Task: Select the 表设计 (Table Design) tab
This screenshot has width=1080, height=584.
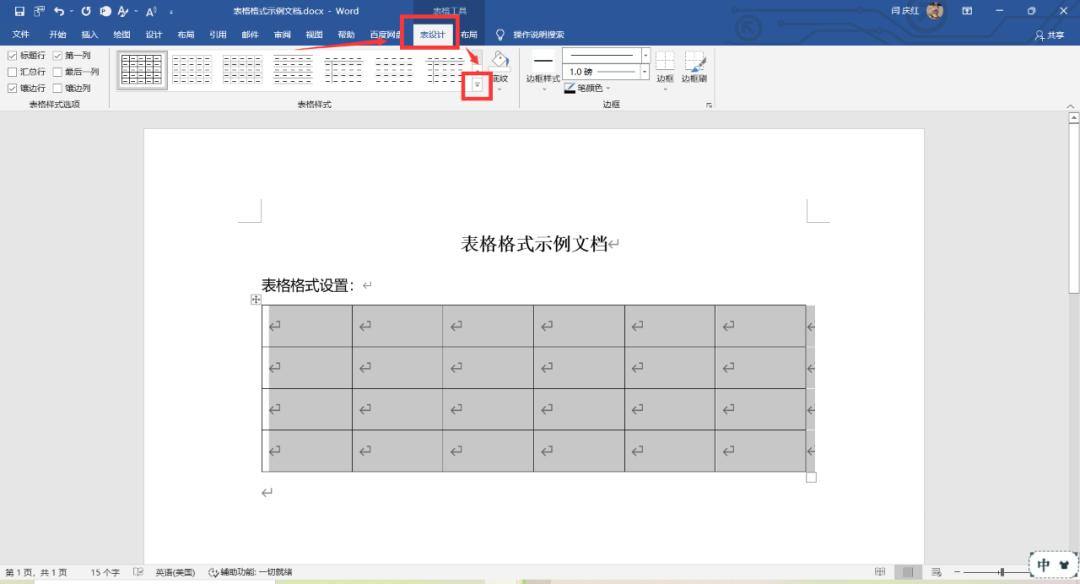Action: pyautogui.click(x=433, y=34)
